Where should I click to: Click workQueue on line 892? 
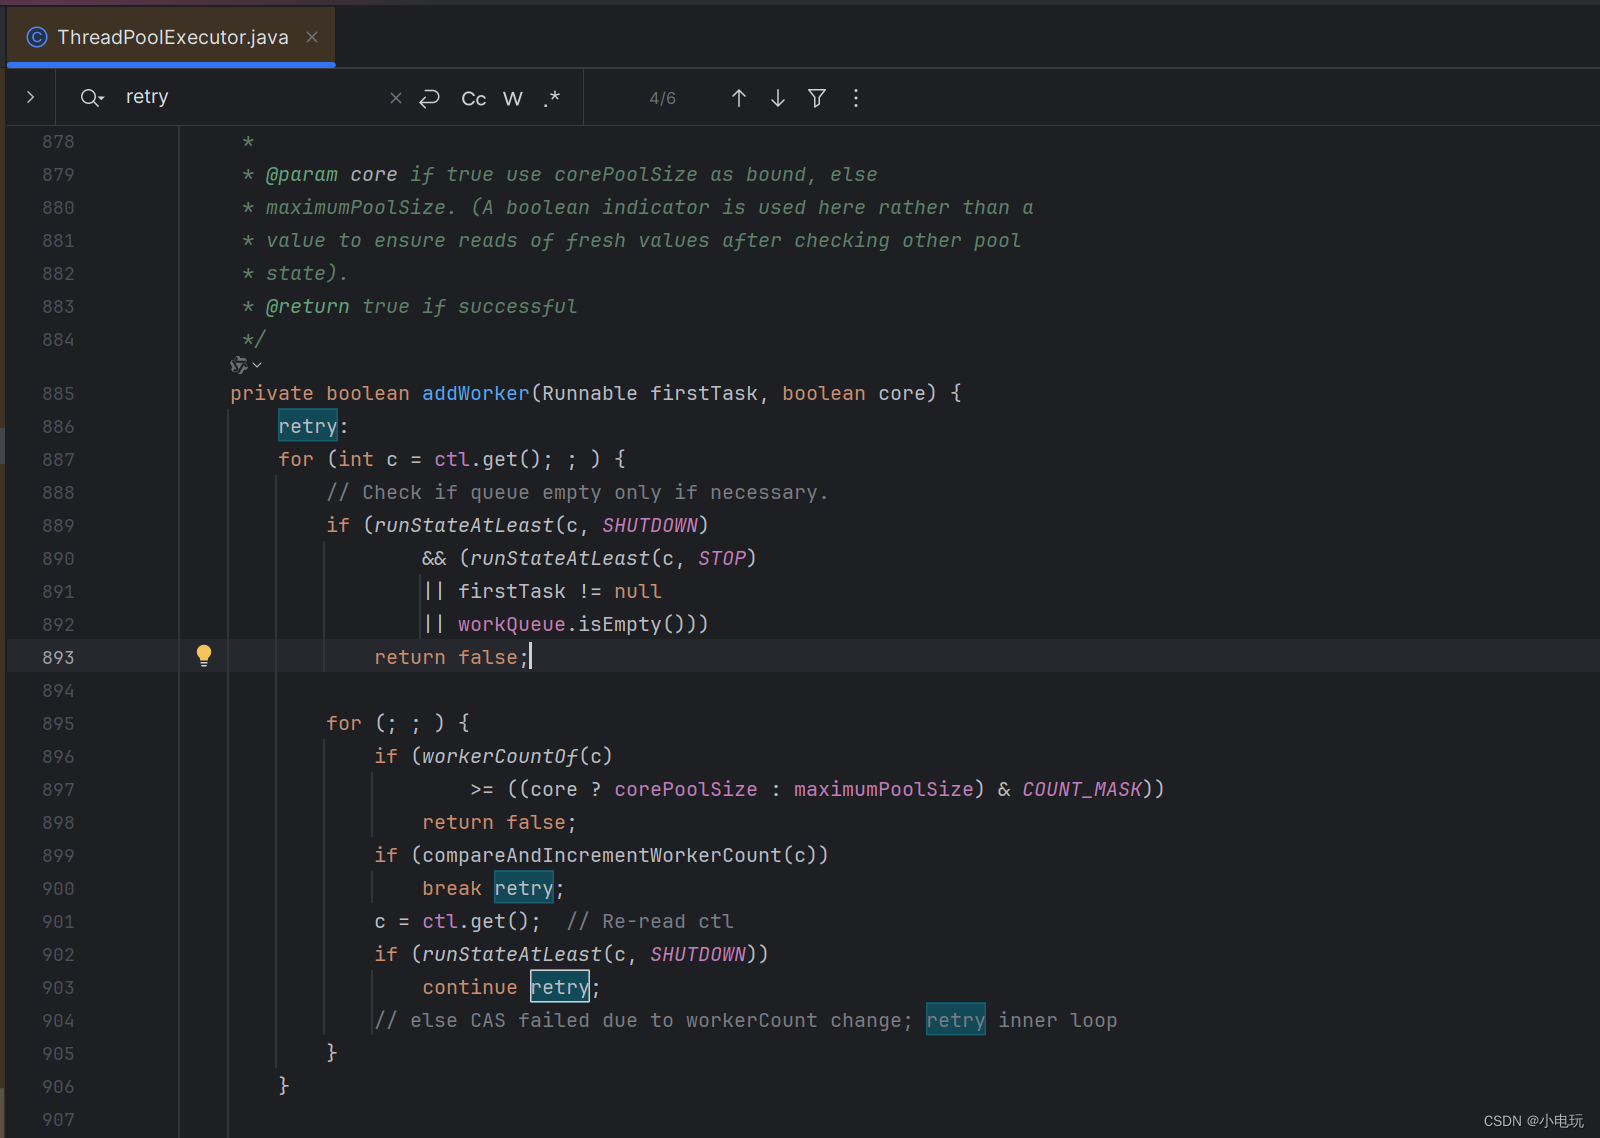click(x=512, y=624)
